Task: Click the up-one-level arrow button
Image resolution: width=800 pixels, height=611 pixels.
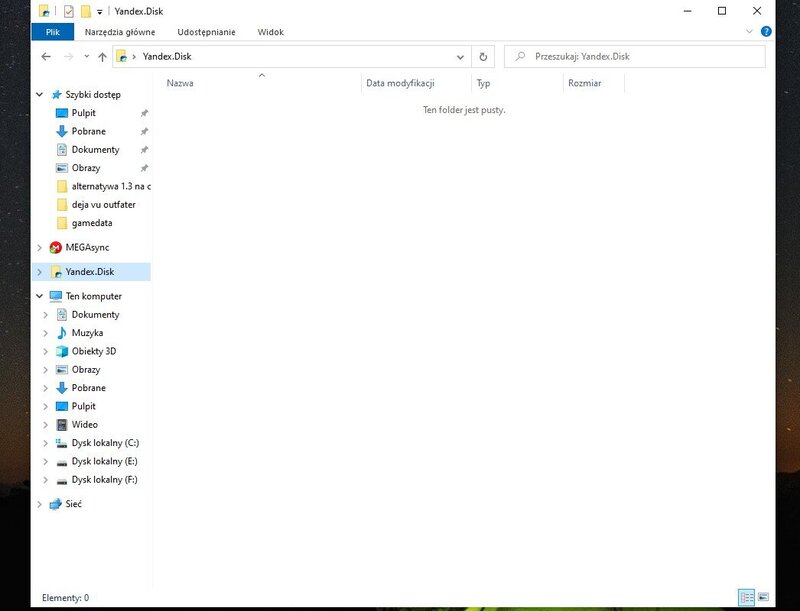Action: tap(102, 57)
